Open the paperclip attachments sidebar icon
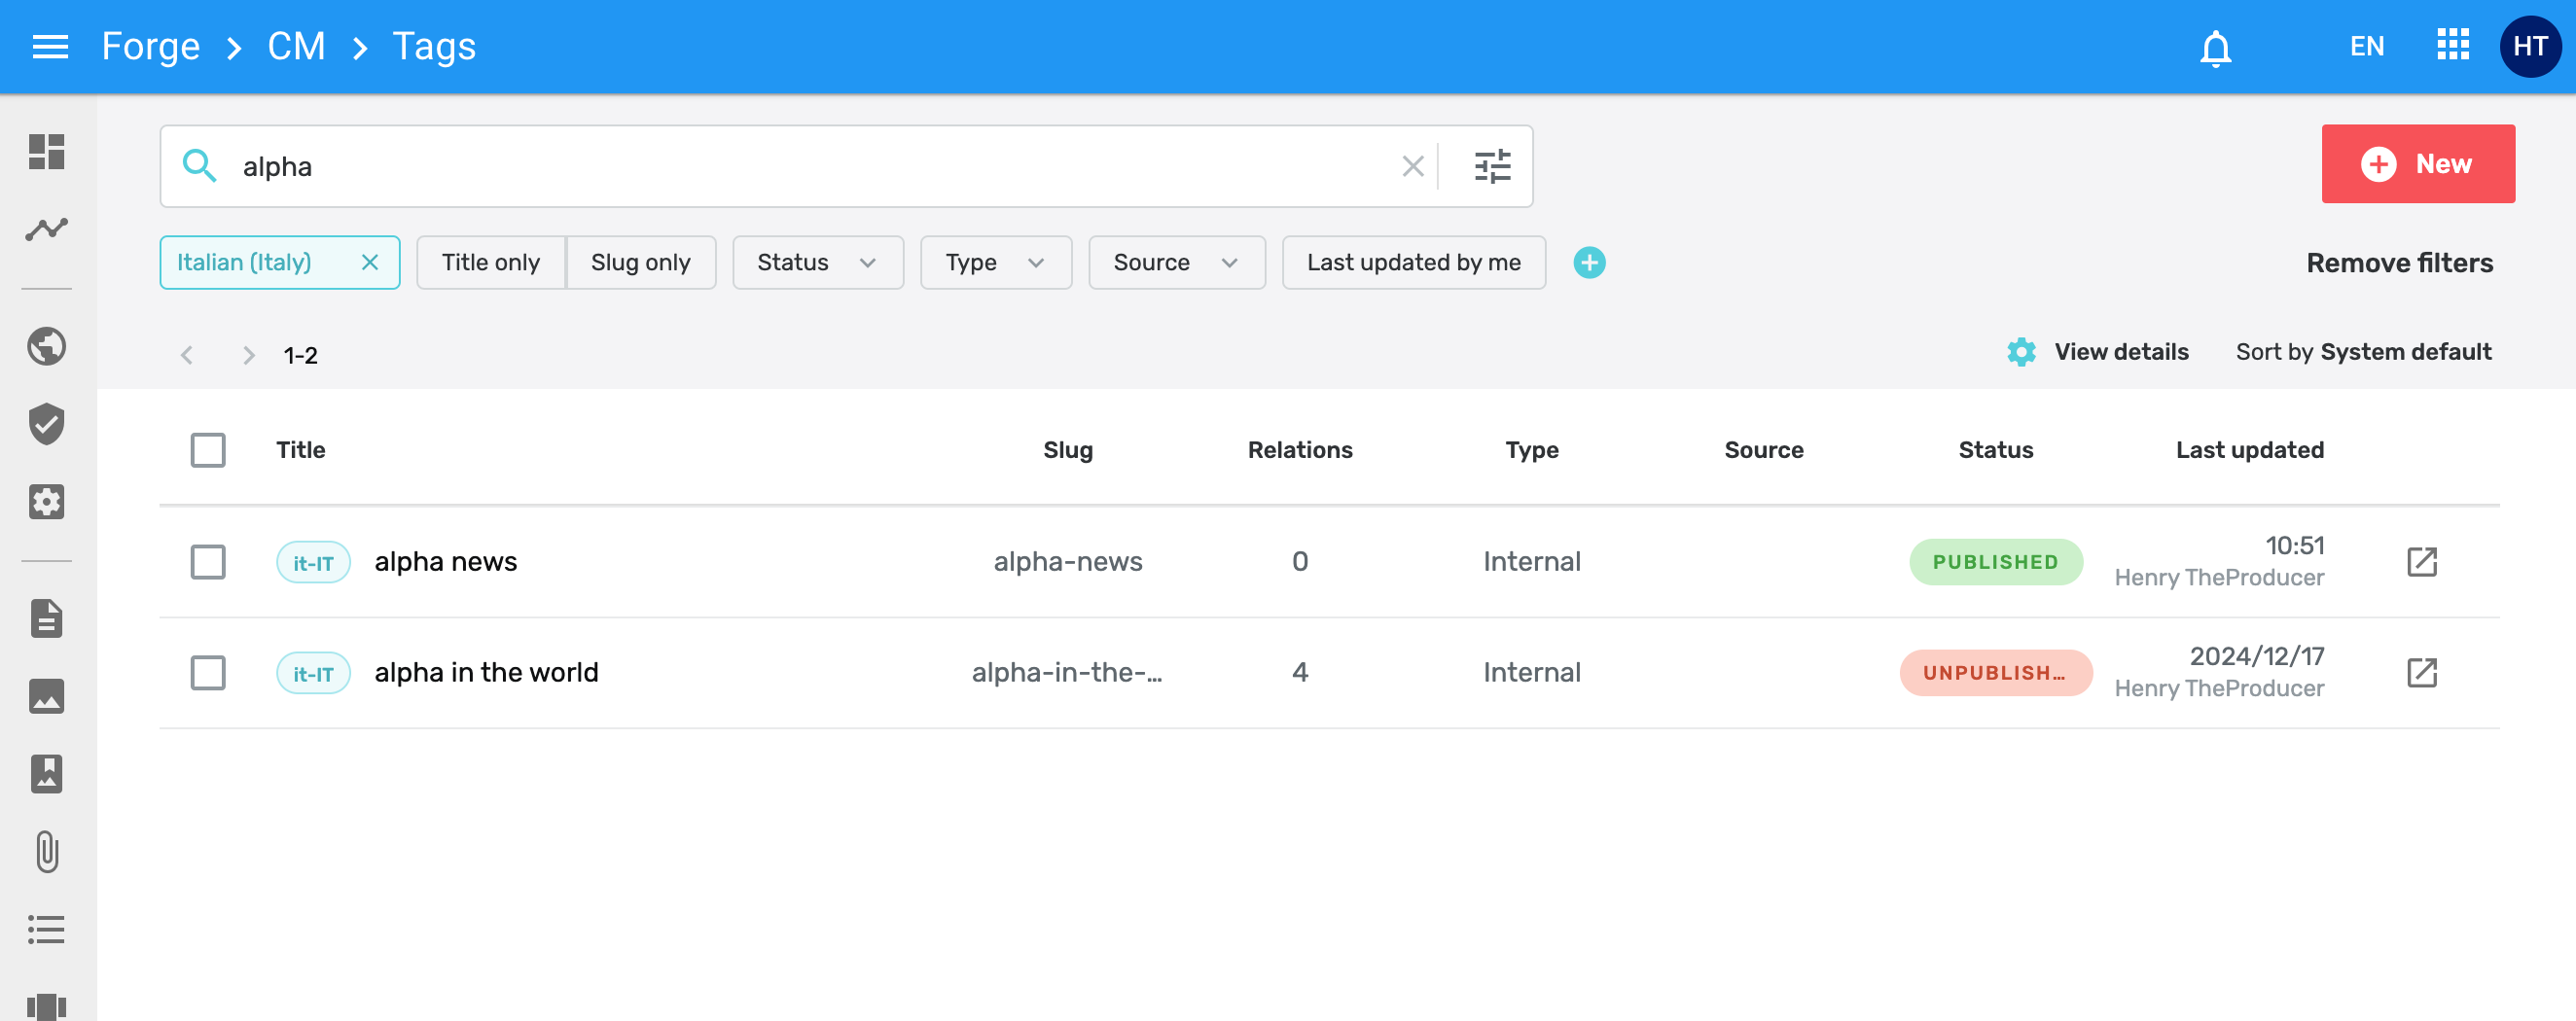 46,851
